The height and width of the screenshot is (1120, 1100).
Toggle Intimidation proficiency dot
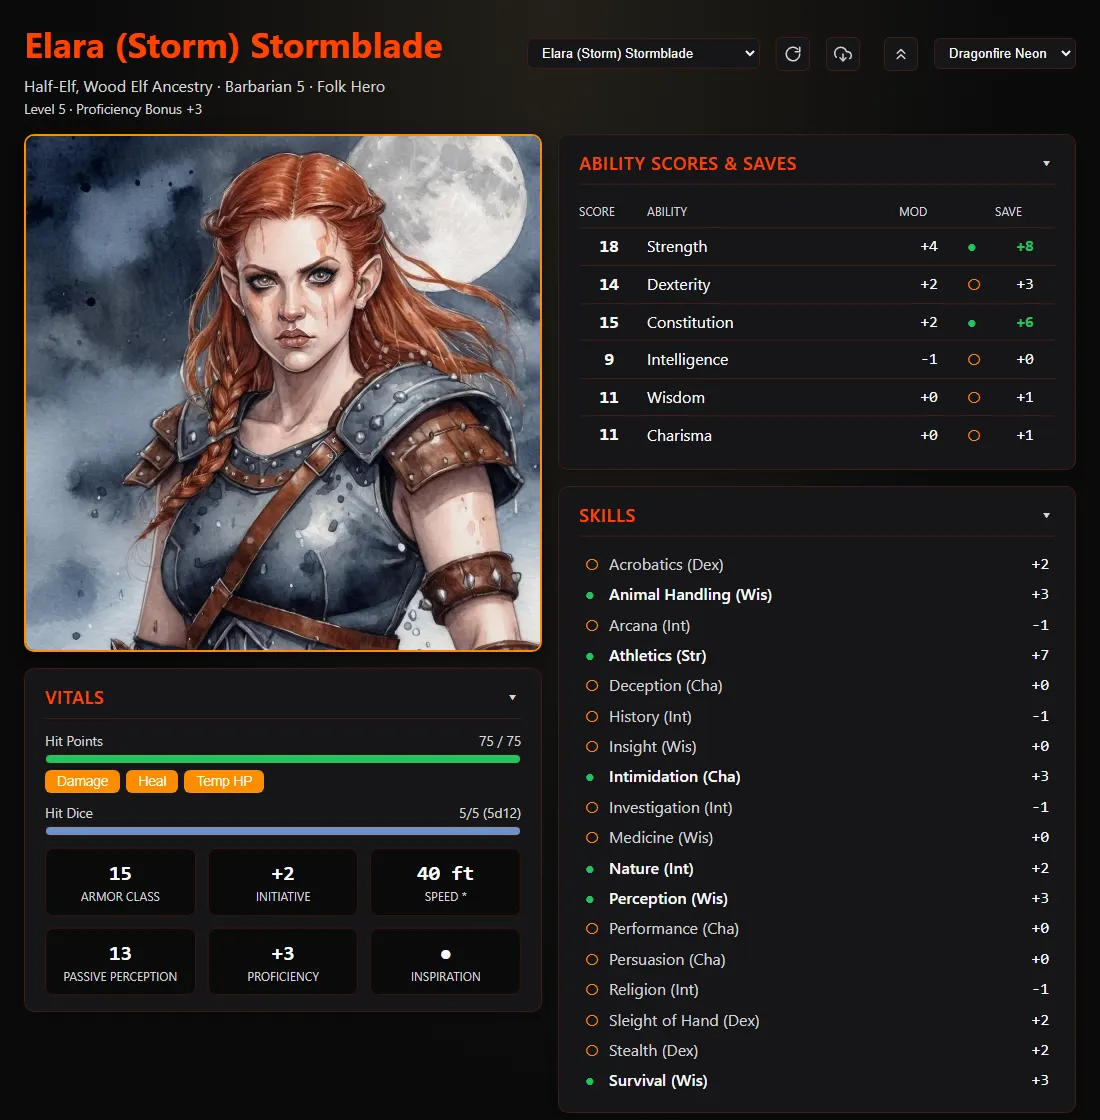(590, 777)
